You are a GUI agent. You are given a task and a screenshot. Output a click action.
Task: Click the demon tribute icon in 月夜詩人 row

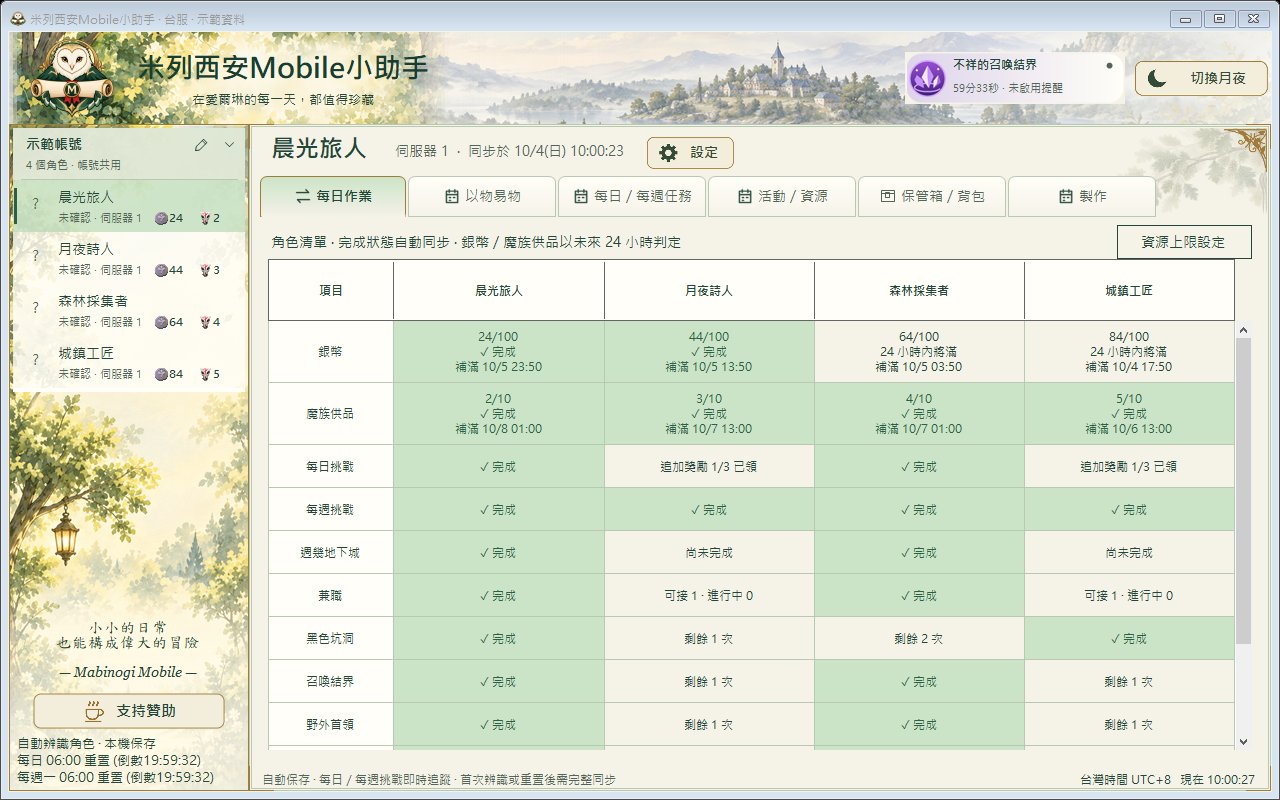pos(204,270)
